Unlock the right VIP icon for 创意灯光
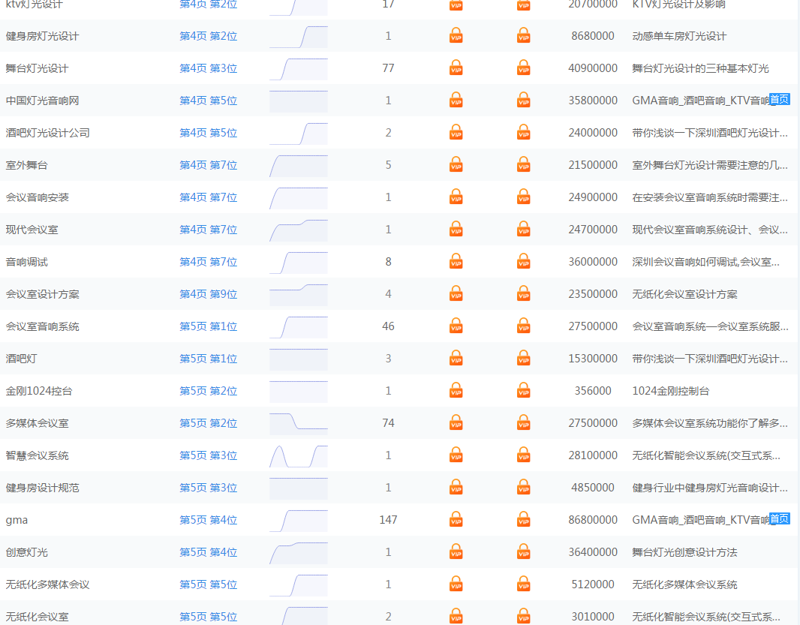 click(x=523, y=551)
